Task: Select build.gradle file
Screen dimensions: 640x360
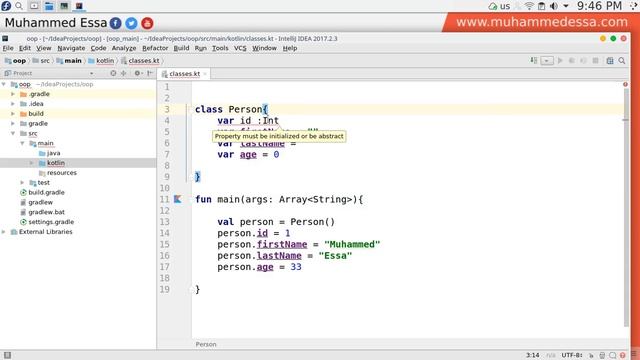Action: point(42,192)
